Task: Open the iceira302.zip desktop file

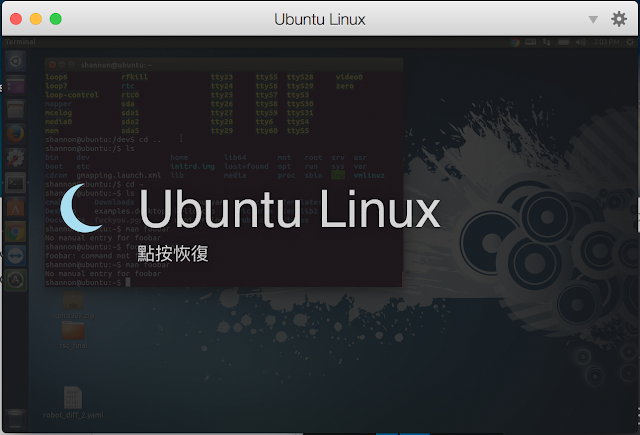Action: coord(73,306)
